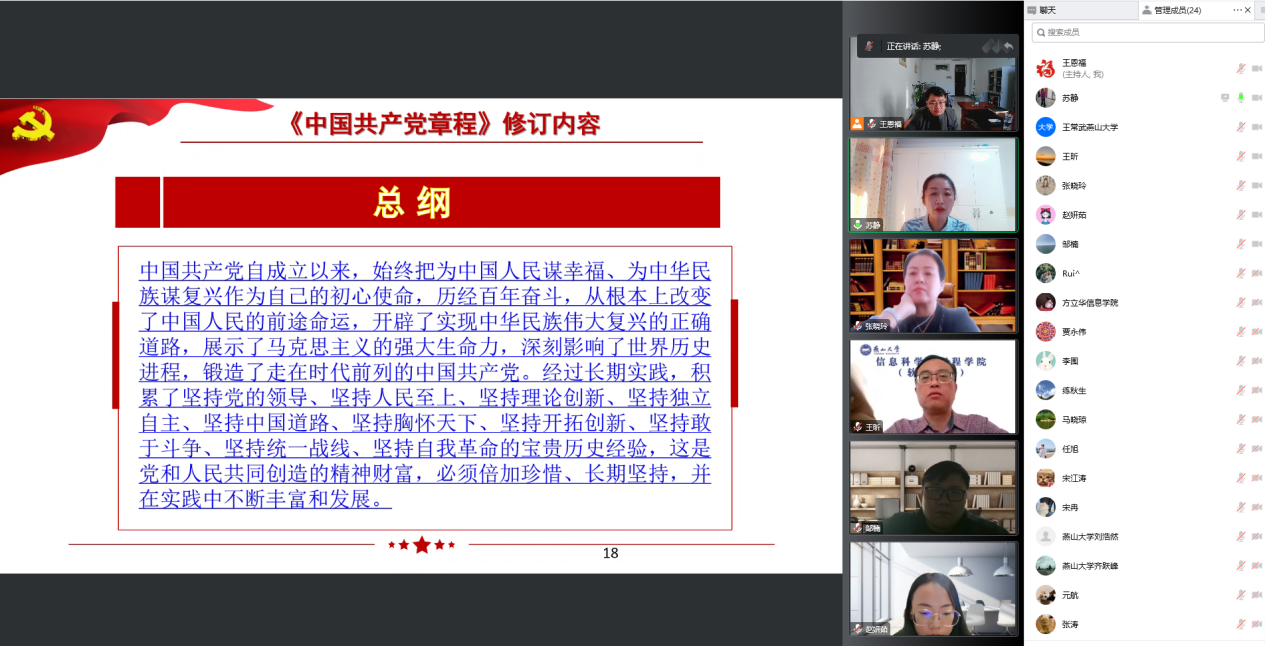Toggle 王恩福's muted microphone in member list
Screen dimensions: 1265x646
tap(1241, 69)
